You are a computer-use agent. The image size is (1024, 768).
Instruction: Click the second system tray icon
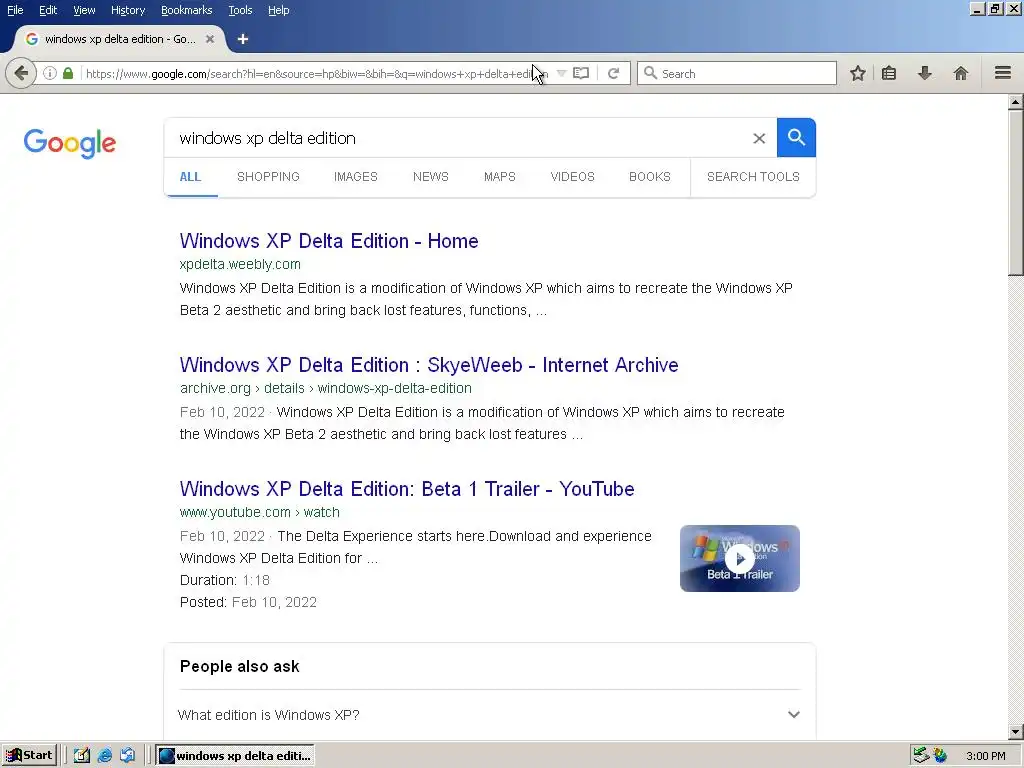coord(940,756)
